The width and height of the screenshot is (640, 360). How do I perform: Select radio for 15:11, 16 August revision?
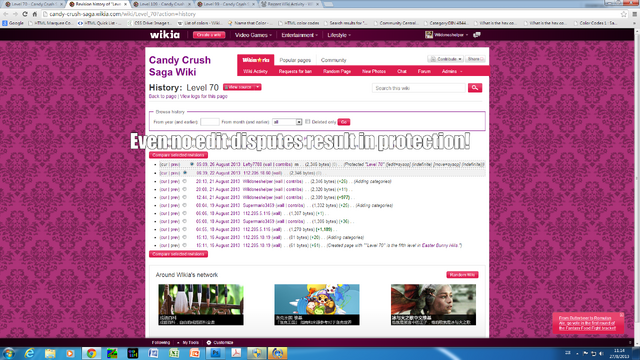[x=184, y=245]
